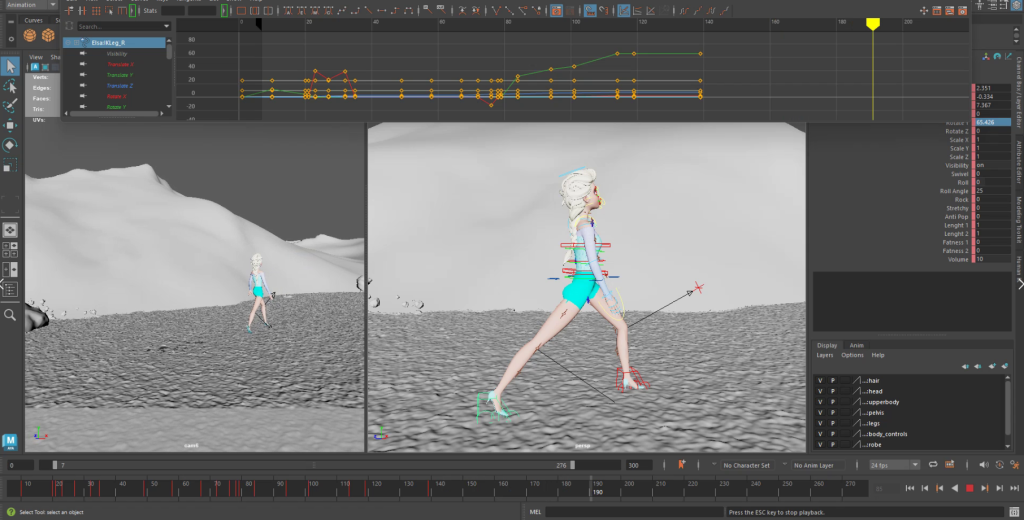Open the Layers menu in layer editor
The image size is (1024, 520).
[825, 355]
